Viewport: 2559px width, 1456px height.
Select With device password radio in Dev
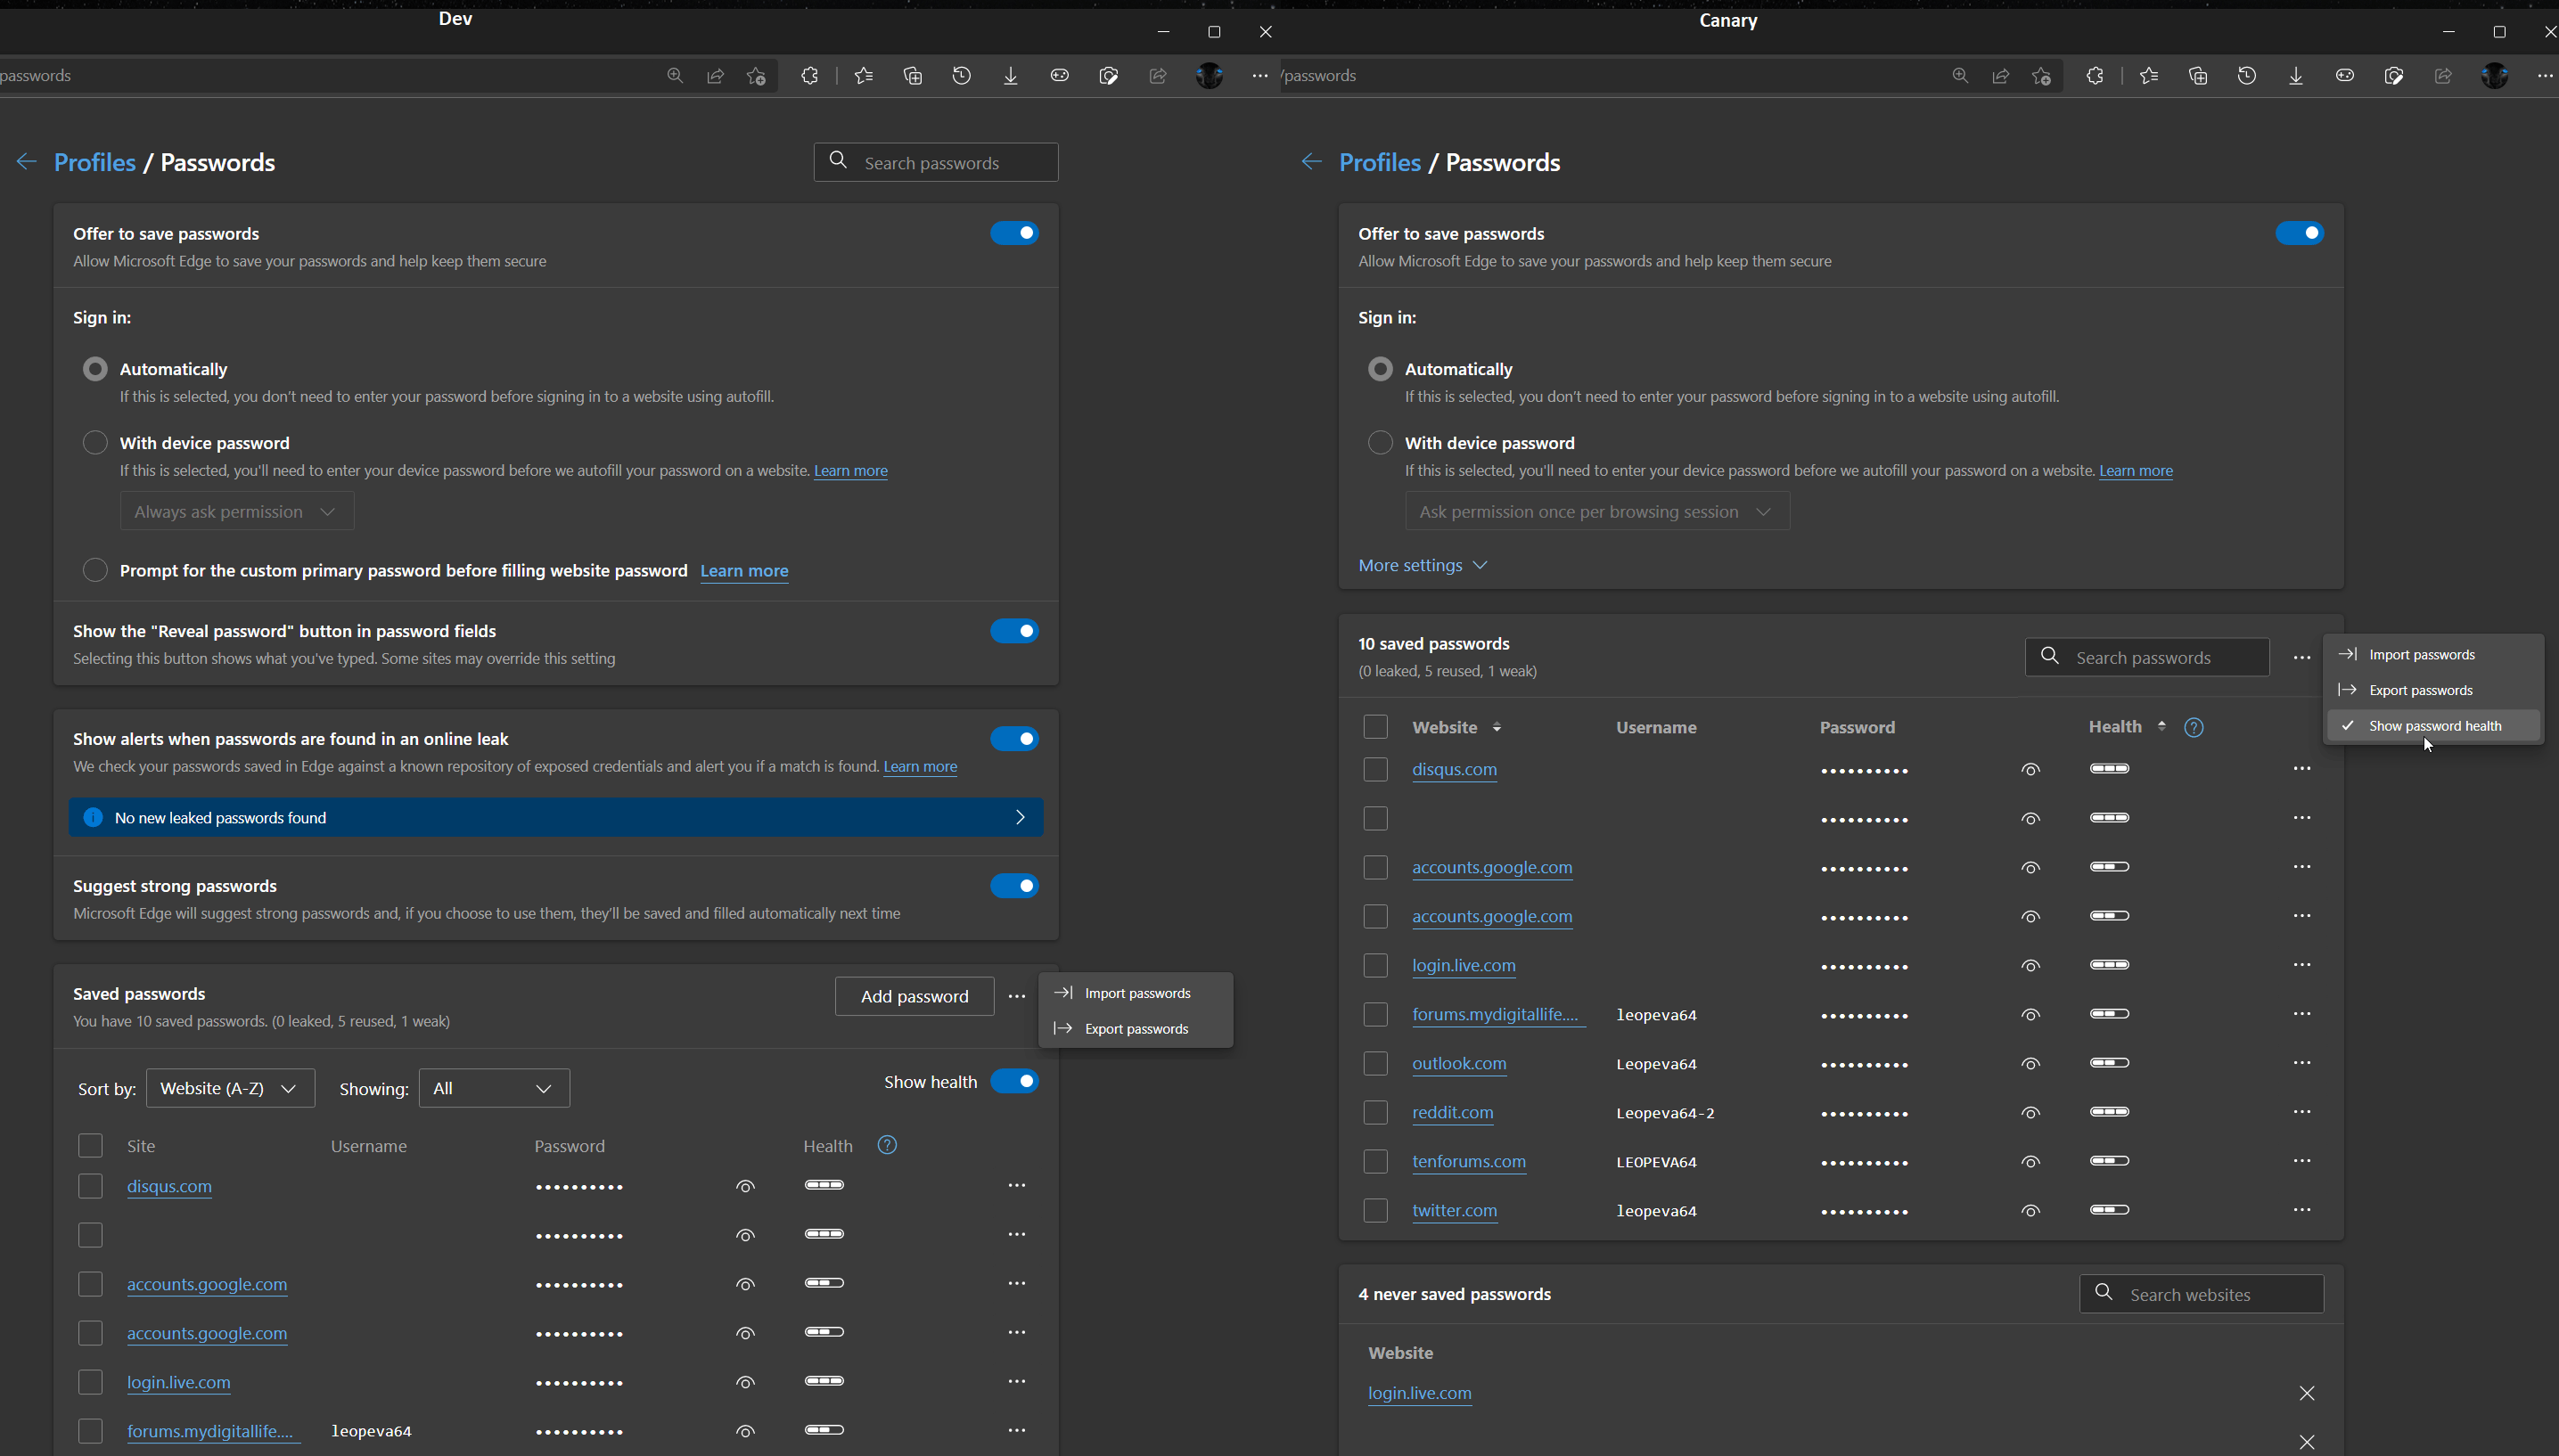(95, 442)
